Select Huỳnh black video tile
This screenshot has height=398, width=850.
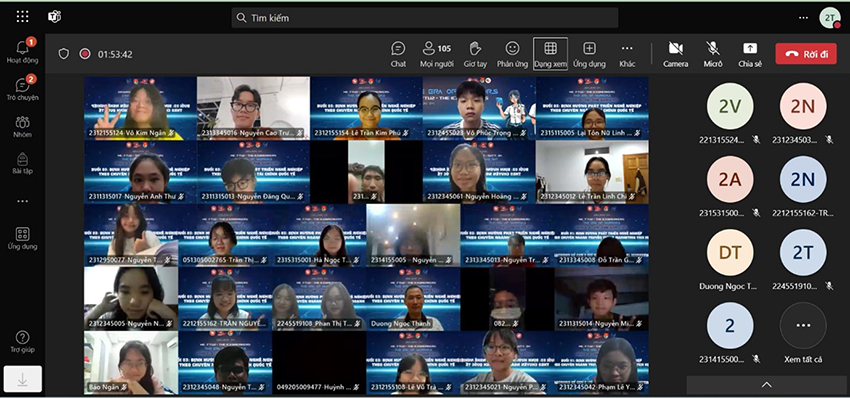point(319,363)
